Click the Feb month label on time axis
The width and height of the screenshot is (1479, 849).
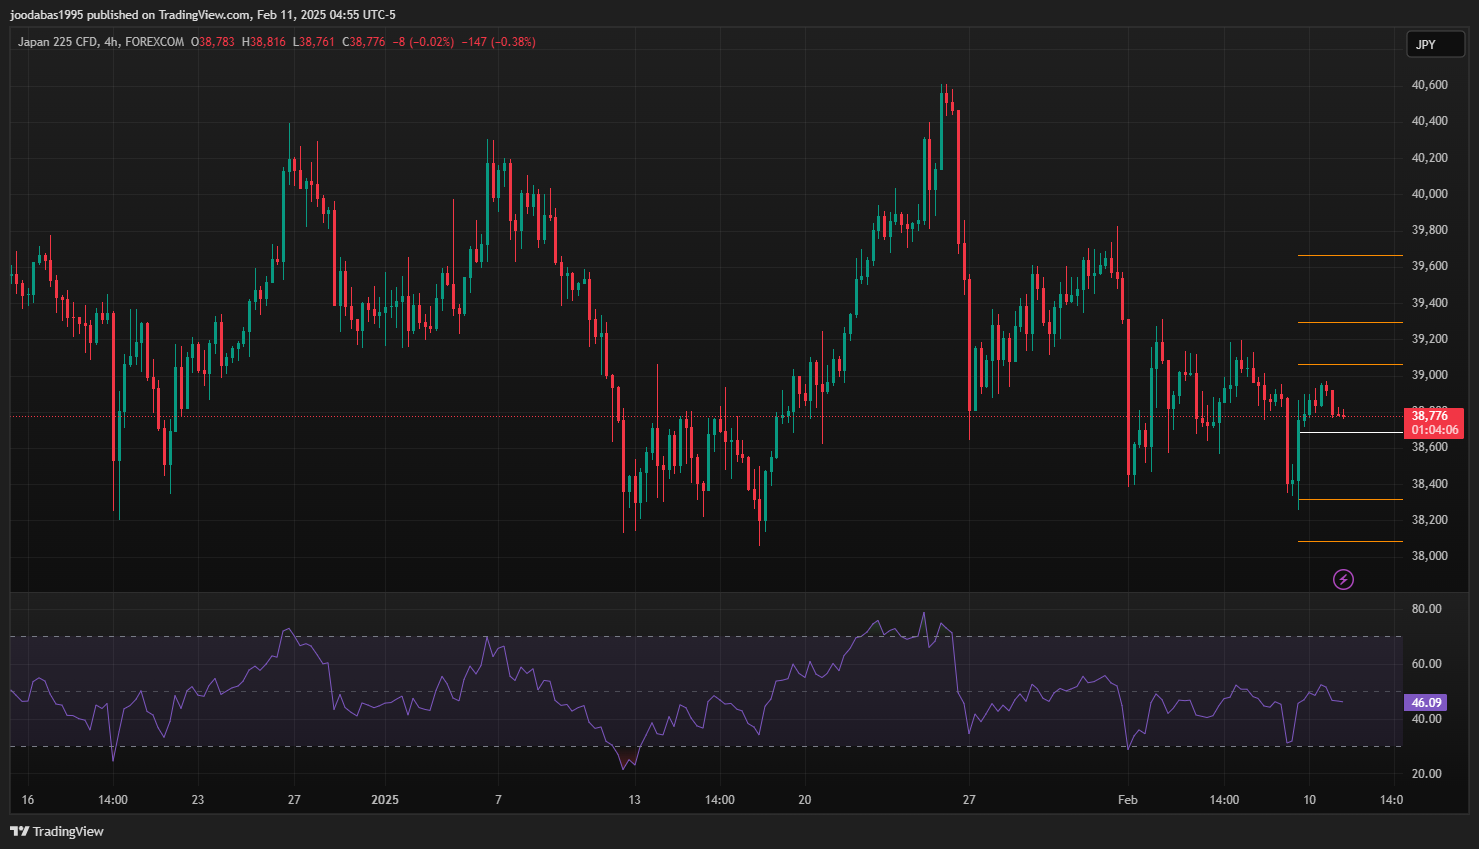pos(1128,800)
